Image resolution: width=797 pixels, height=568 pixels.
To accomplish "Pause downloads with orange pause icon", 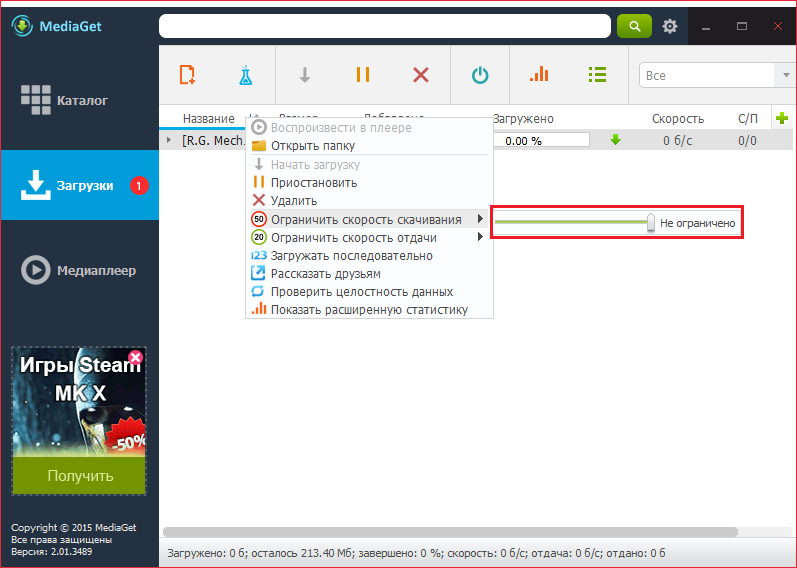I will coord(363,75).
